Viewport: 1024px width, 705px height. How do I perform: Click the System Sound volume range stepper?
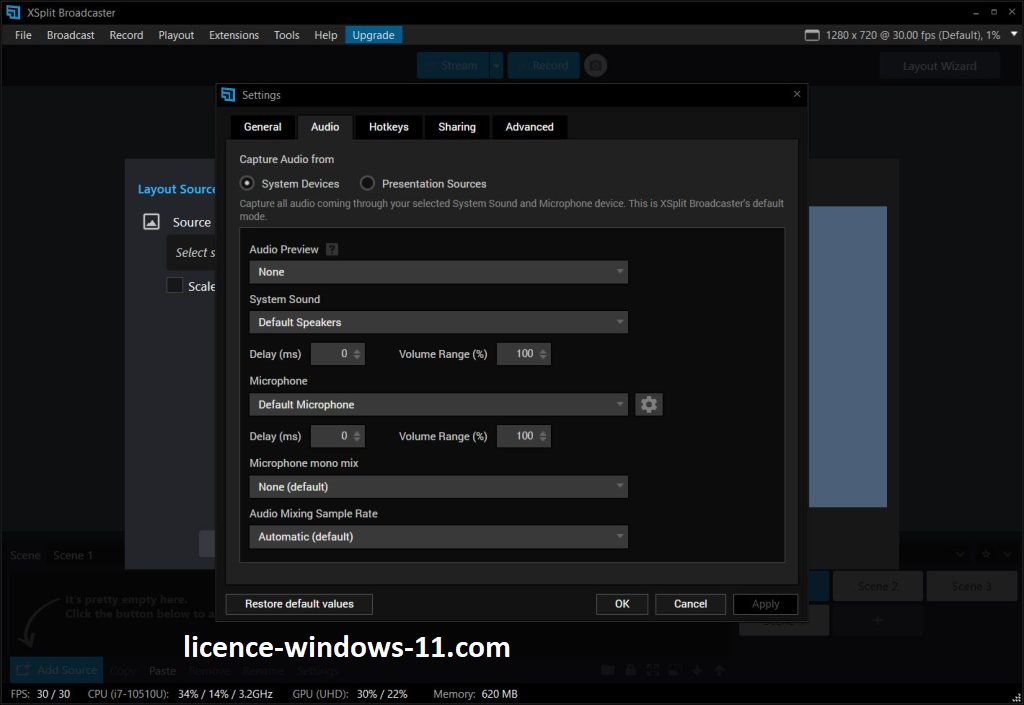[544, 354]
